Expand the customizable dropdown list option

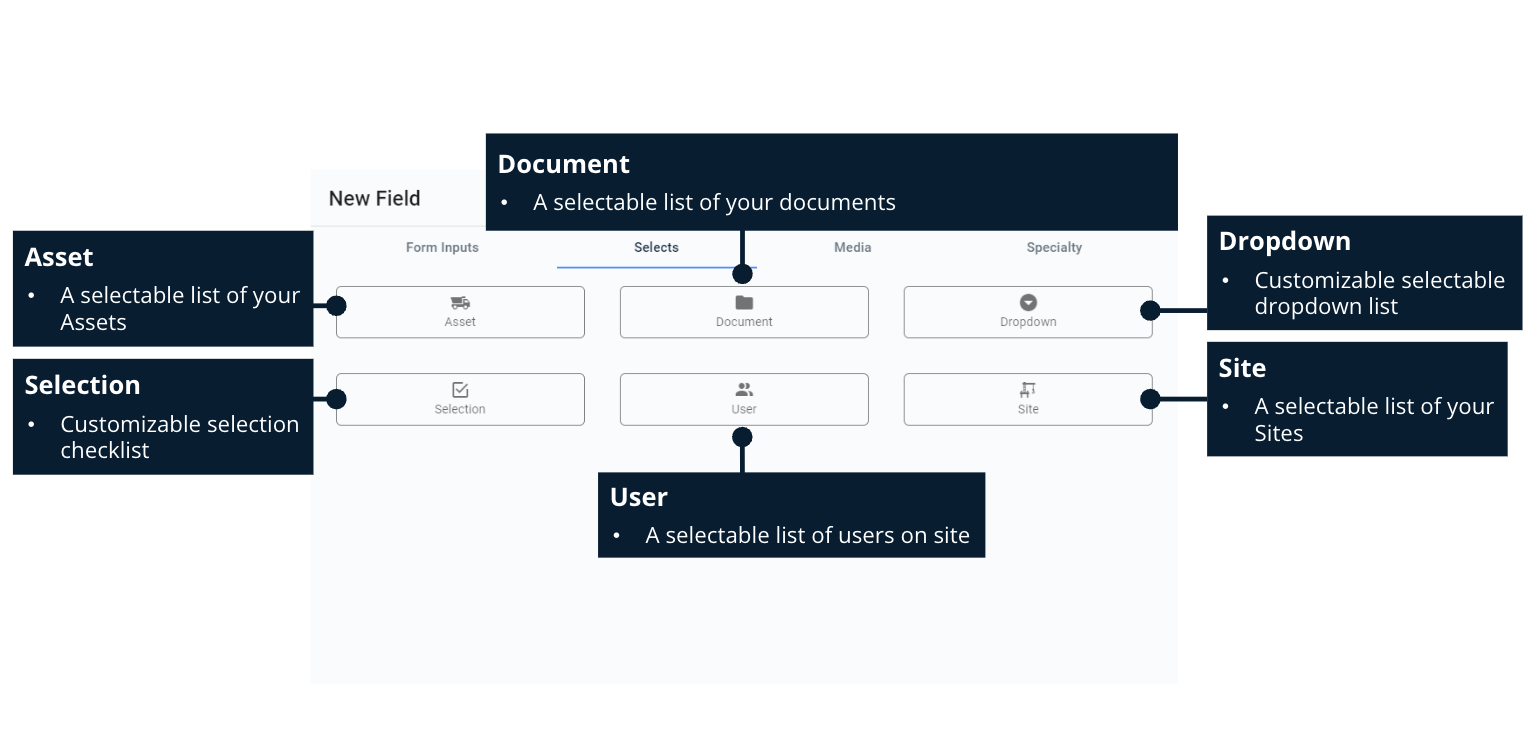(1028, 311)
